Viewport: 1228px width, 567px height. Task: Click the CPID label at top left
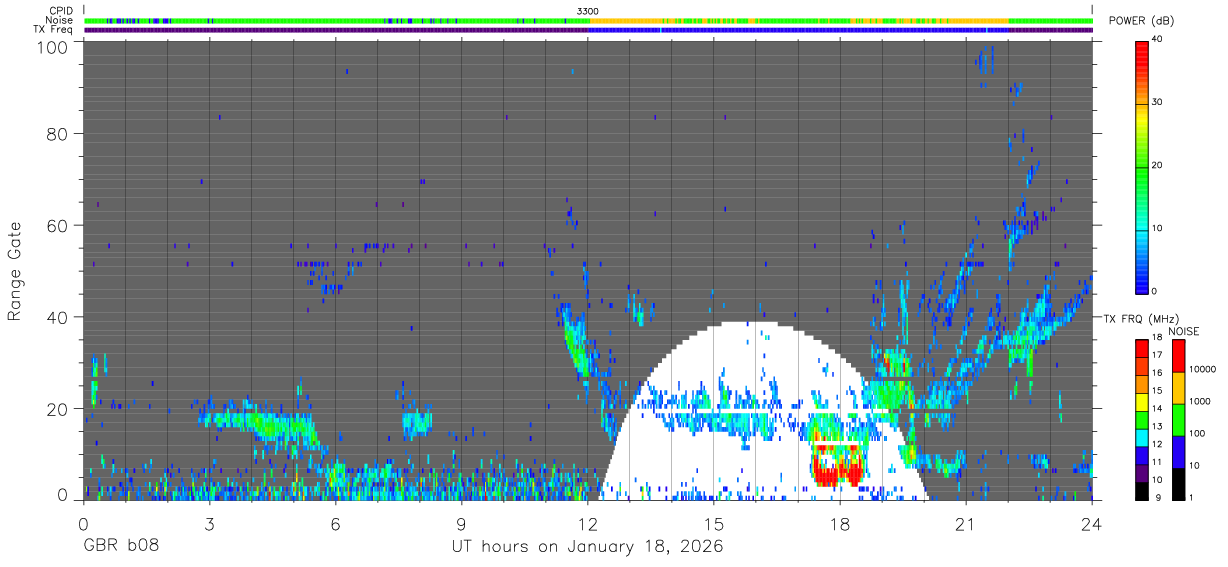(x=60, y=11)
